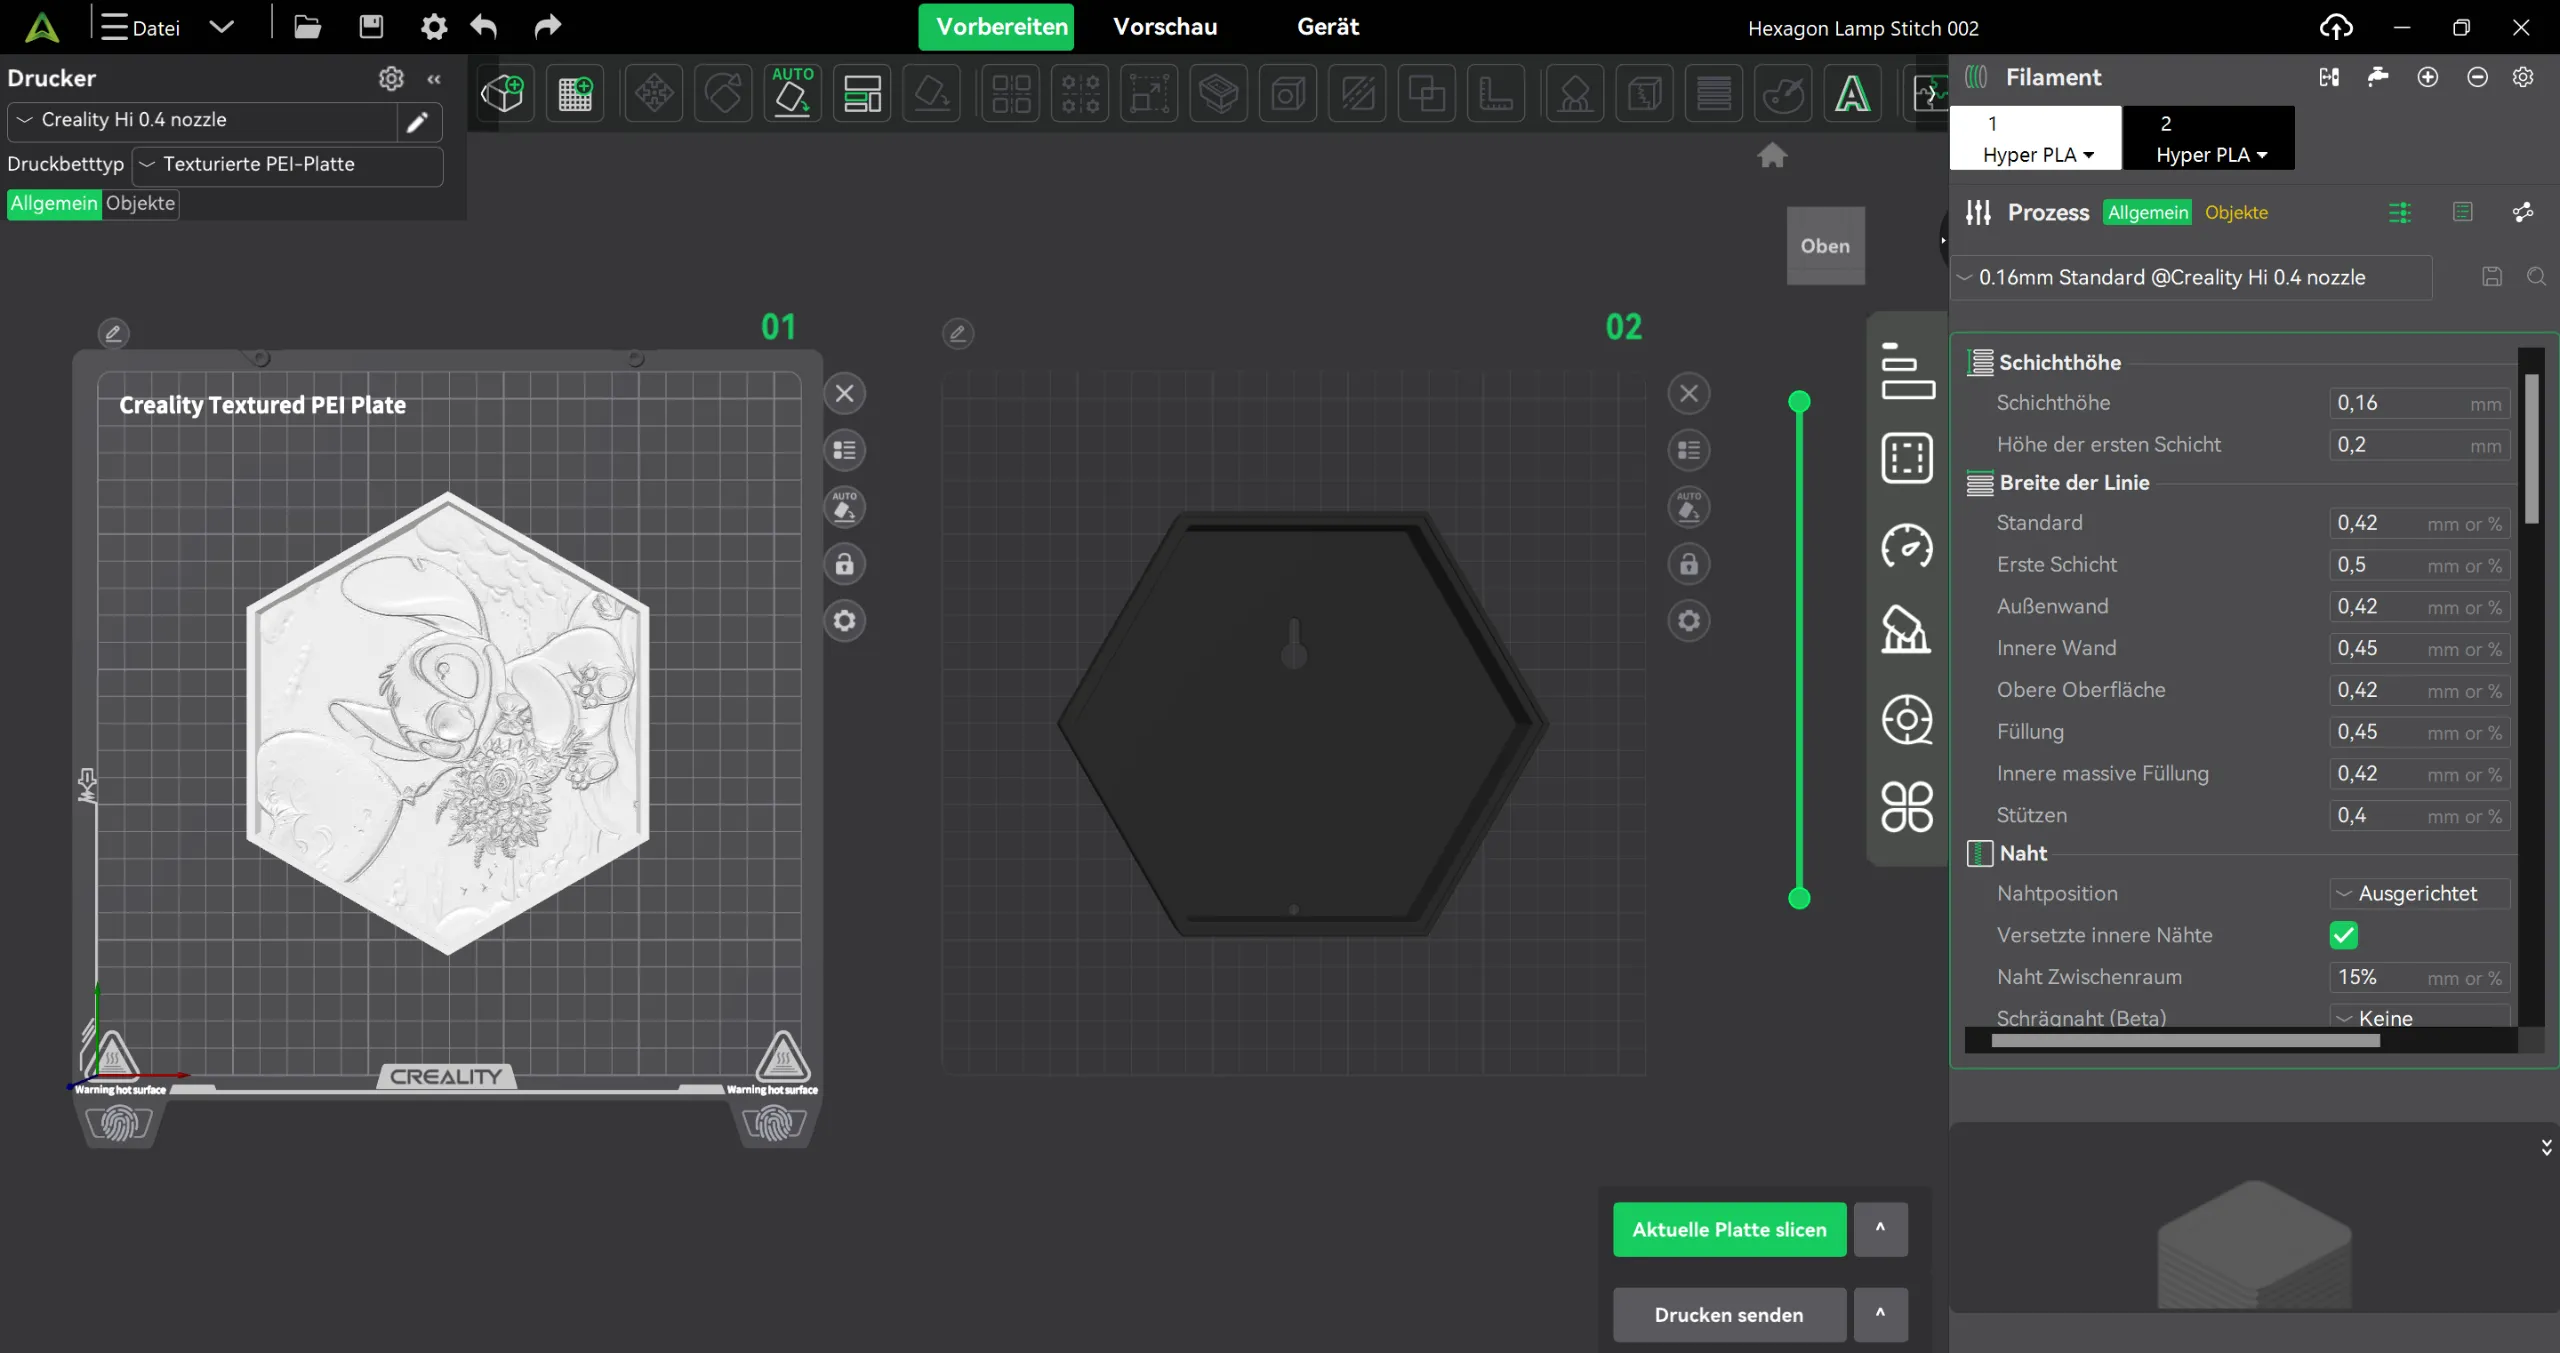Switch Drucker panel to Objekte view
The image size is (2560, 1353).
tap(140, 203)
